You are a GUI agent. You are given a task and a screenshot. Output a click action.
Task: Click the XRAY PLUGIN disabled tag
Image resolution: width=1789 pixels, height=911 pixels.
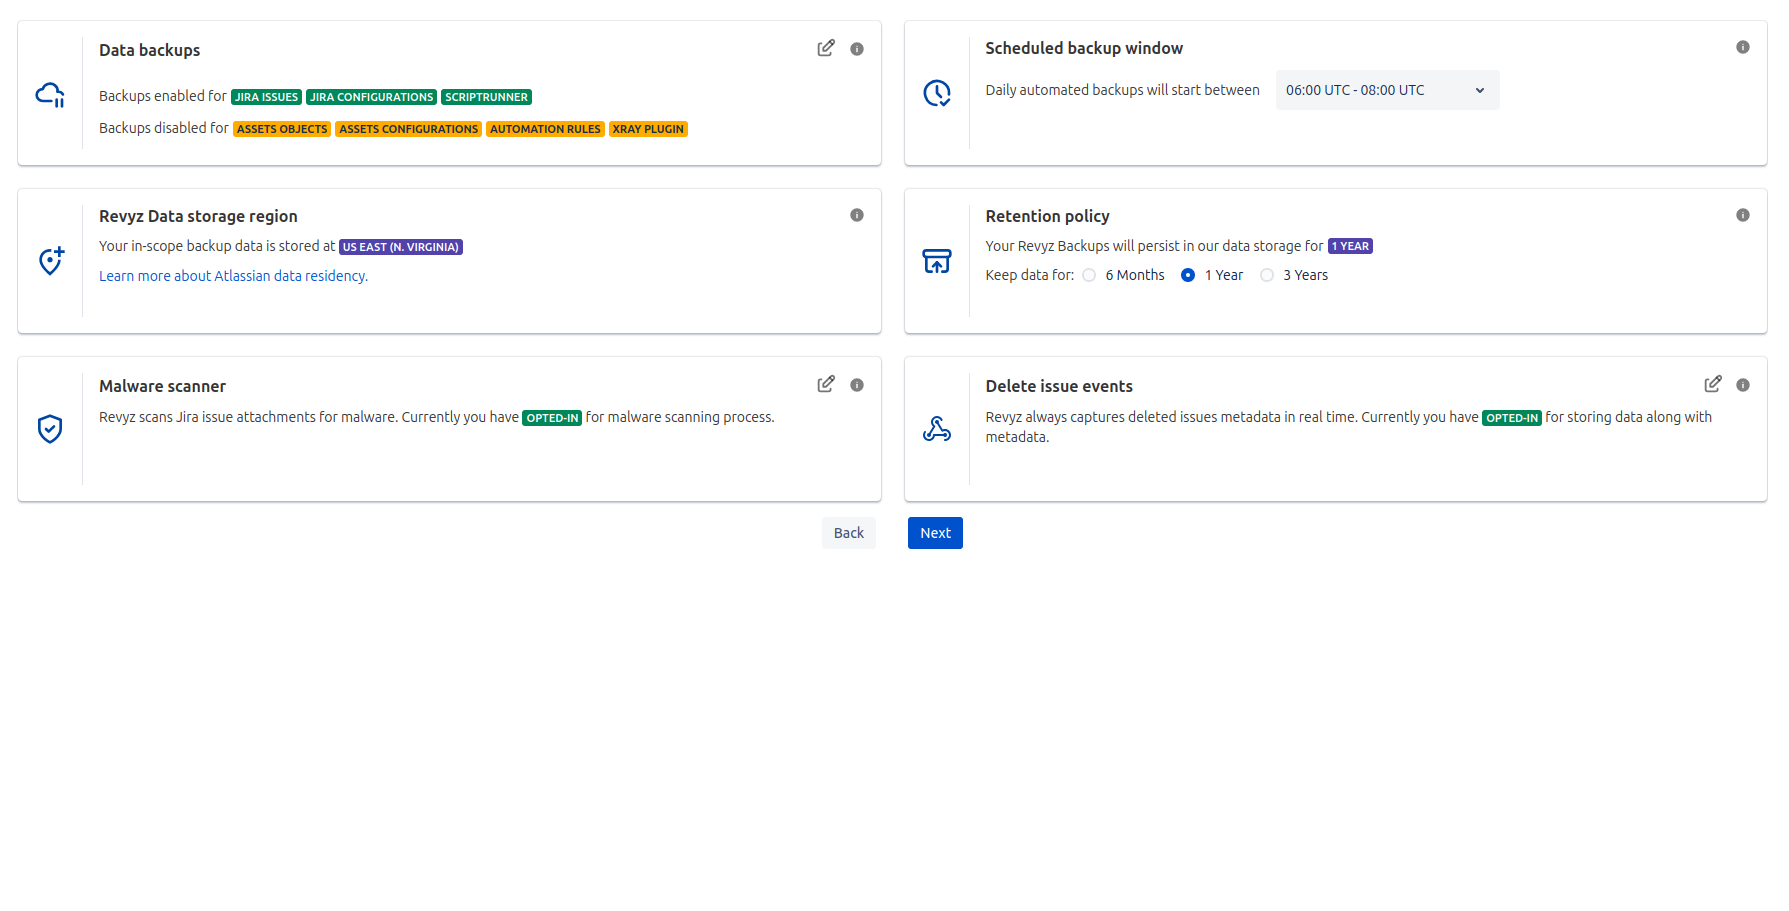tap(648, 129)
